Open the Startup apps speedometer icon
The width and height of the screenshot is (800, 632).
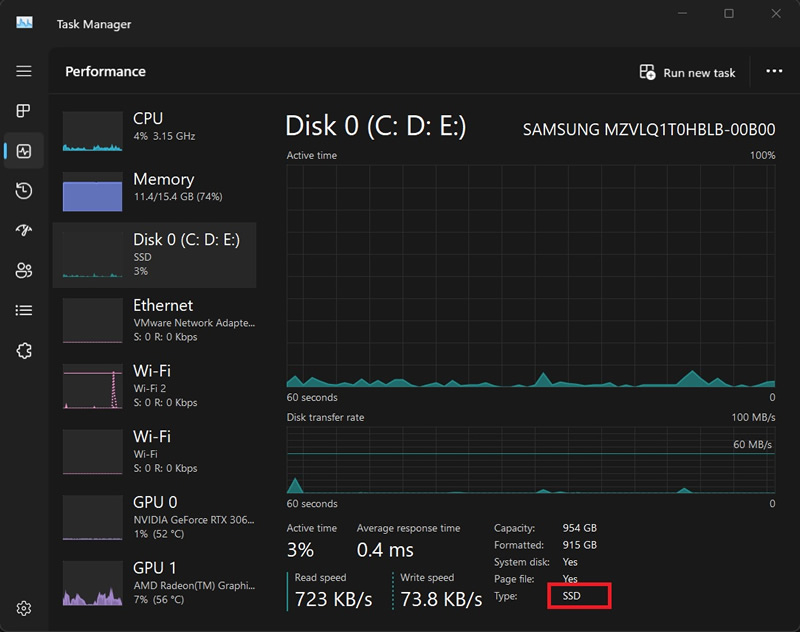(x=24, y=231)
